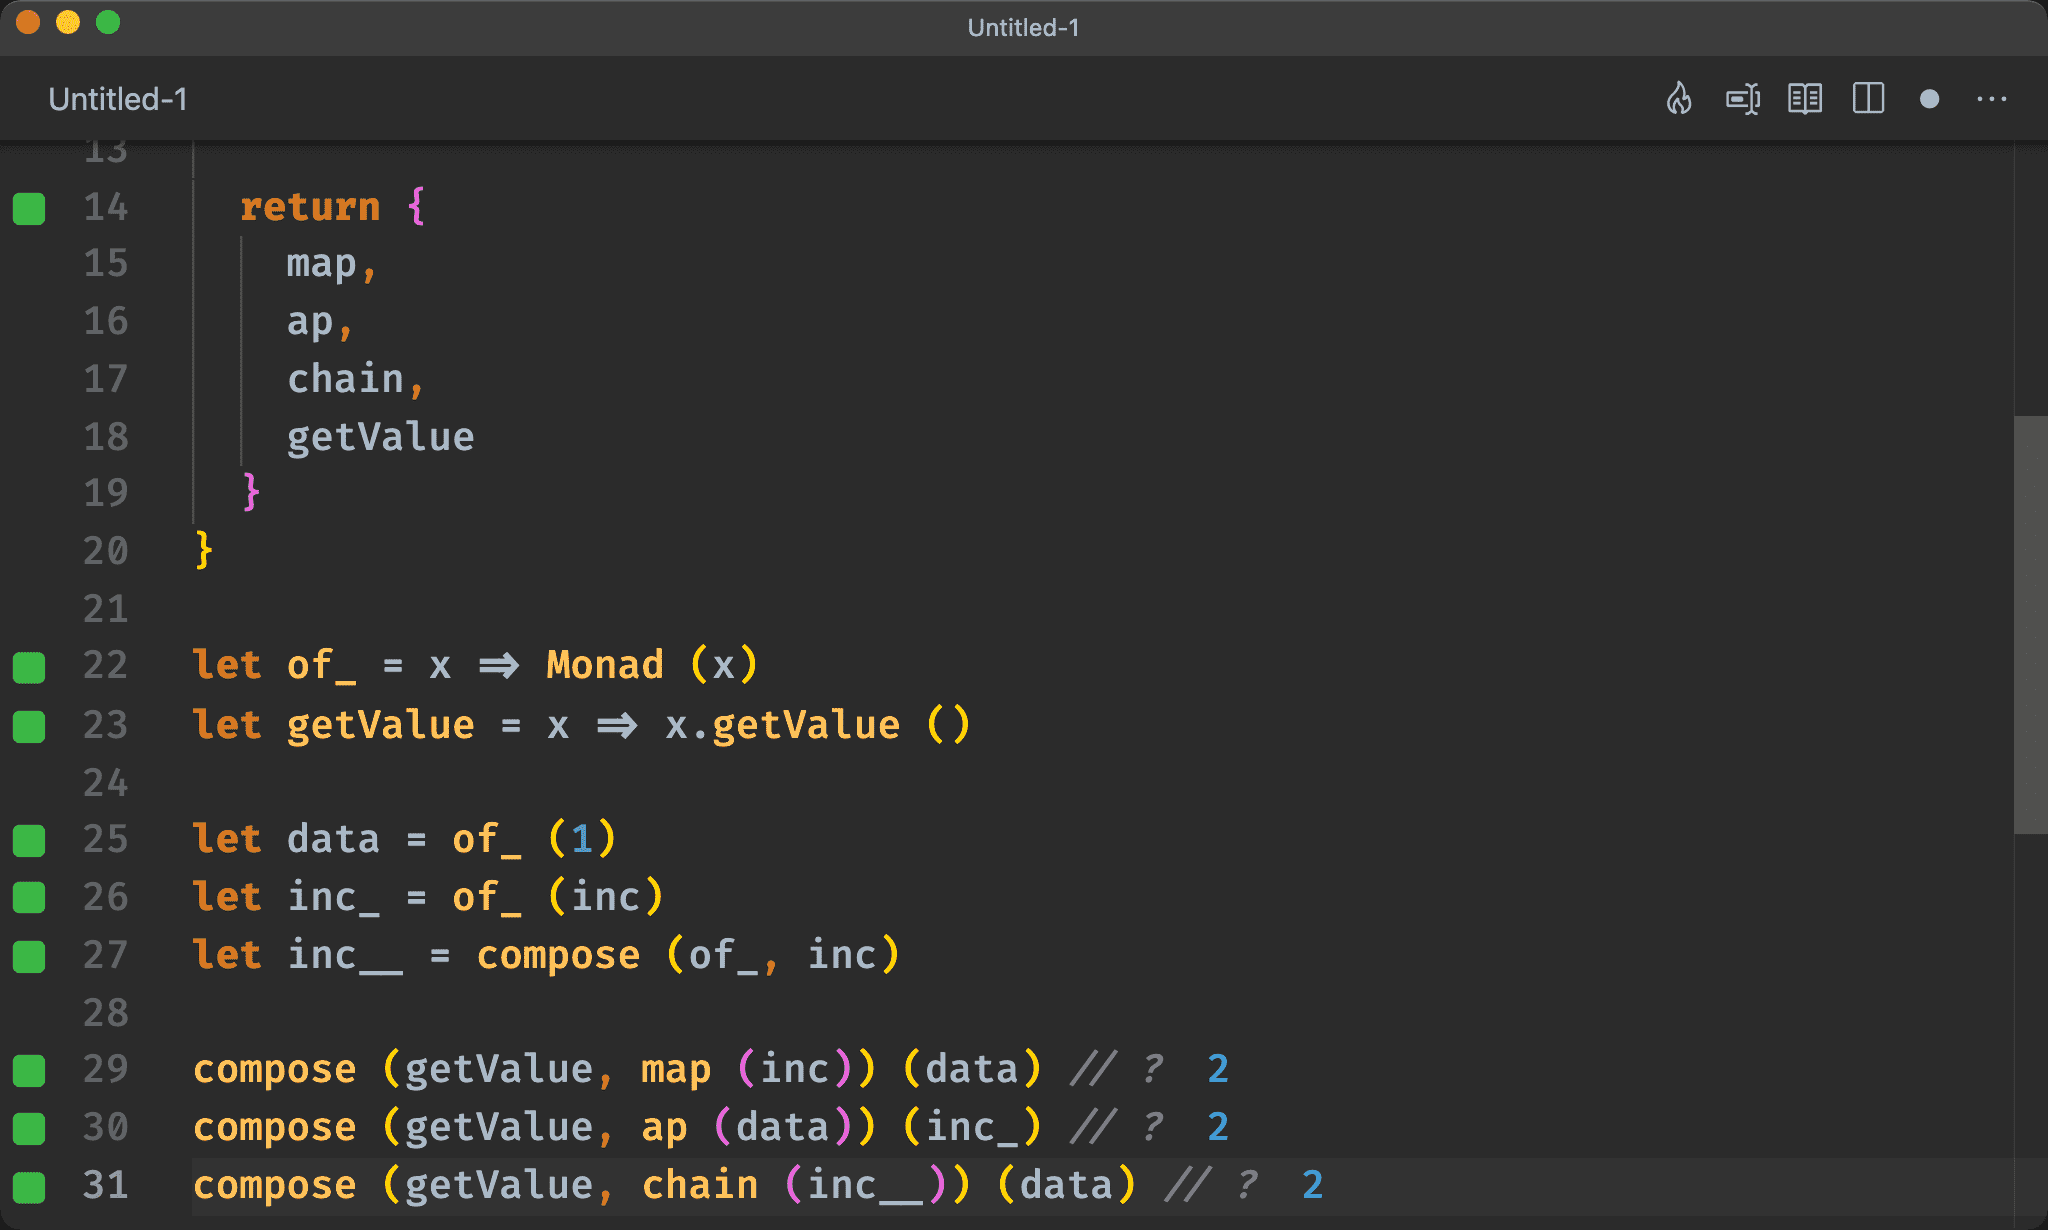Click the green coverage marker on line 29
This screenshot has height=1230, width=2048.
point(29,1070)
